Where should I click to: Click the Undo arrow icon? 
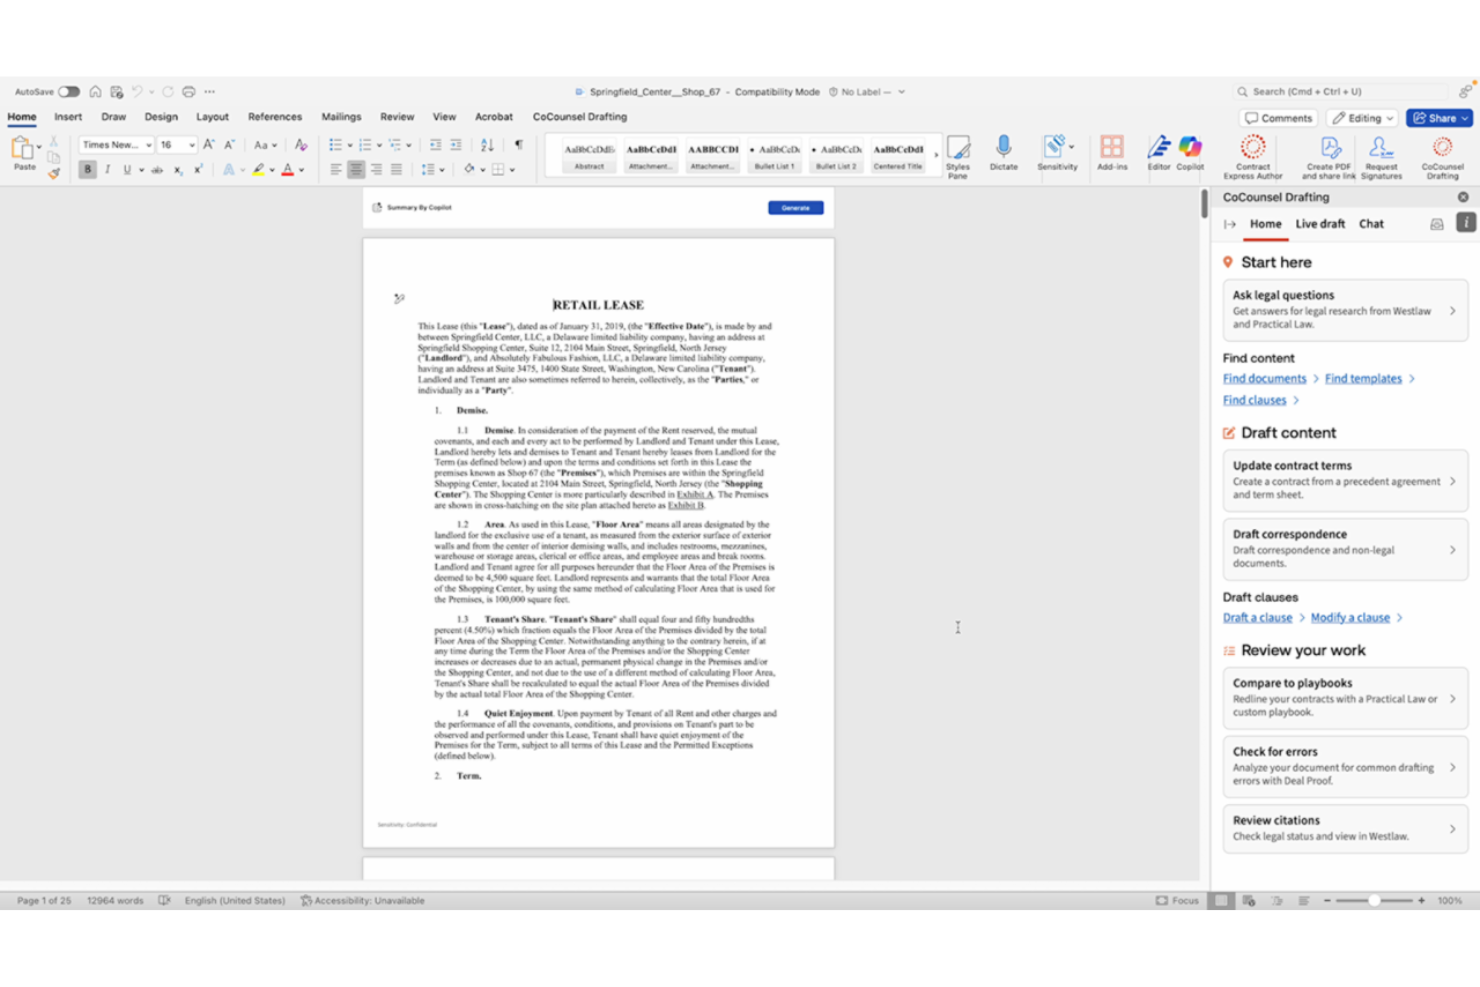point(137,92)
